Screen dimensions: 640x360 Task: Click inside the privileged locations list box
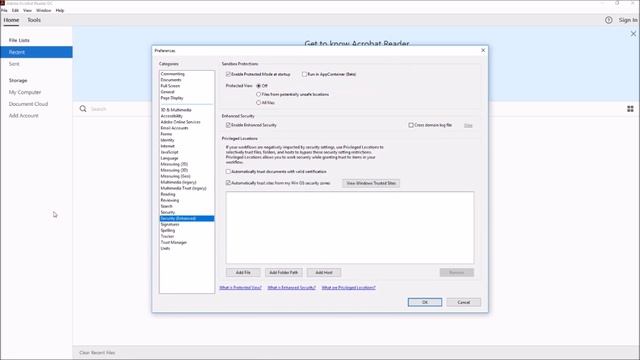coord(350,227)
